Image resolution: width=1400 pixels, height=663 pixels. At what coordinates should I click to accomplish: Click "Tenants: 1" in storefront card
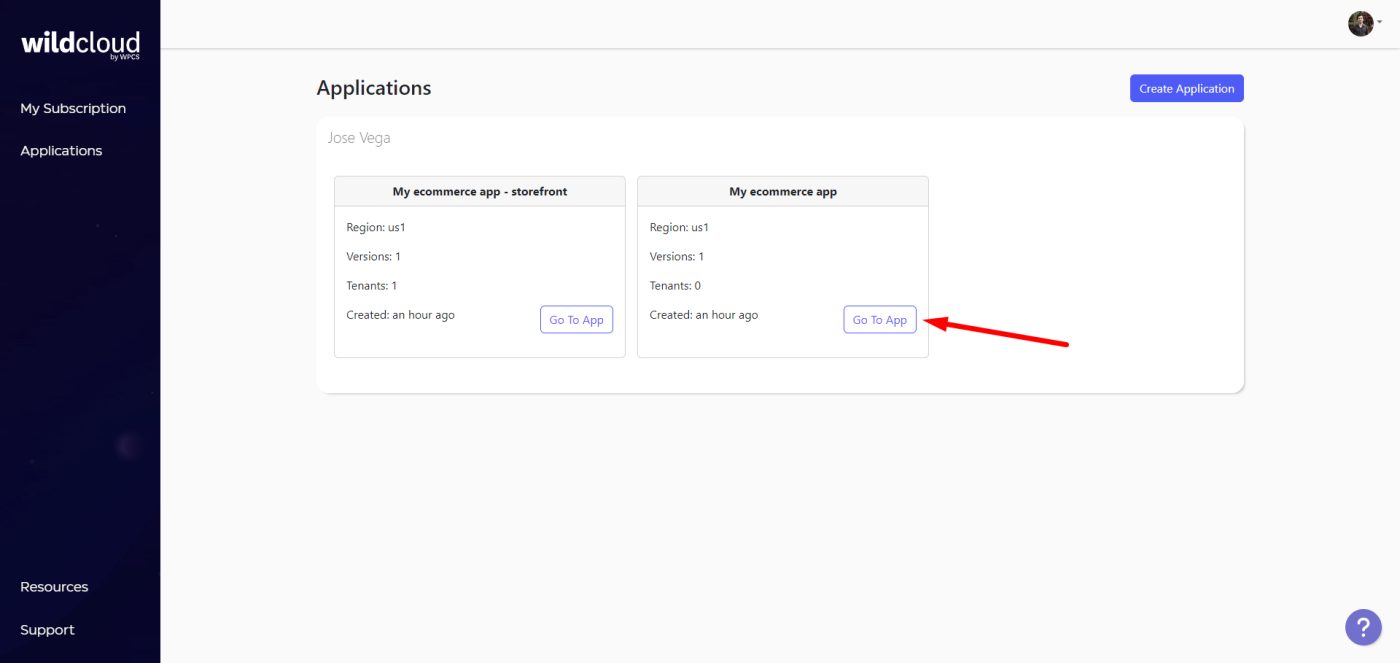[372, 286]
